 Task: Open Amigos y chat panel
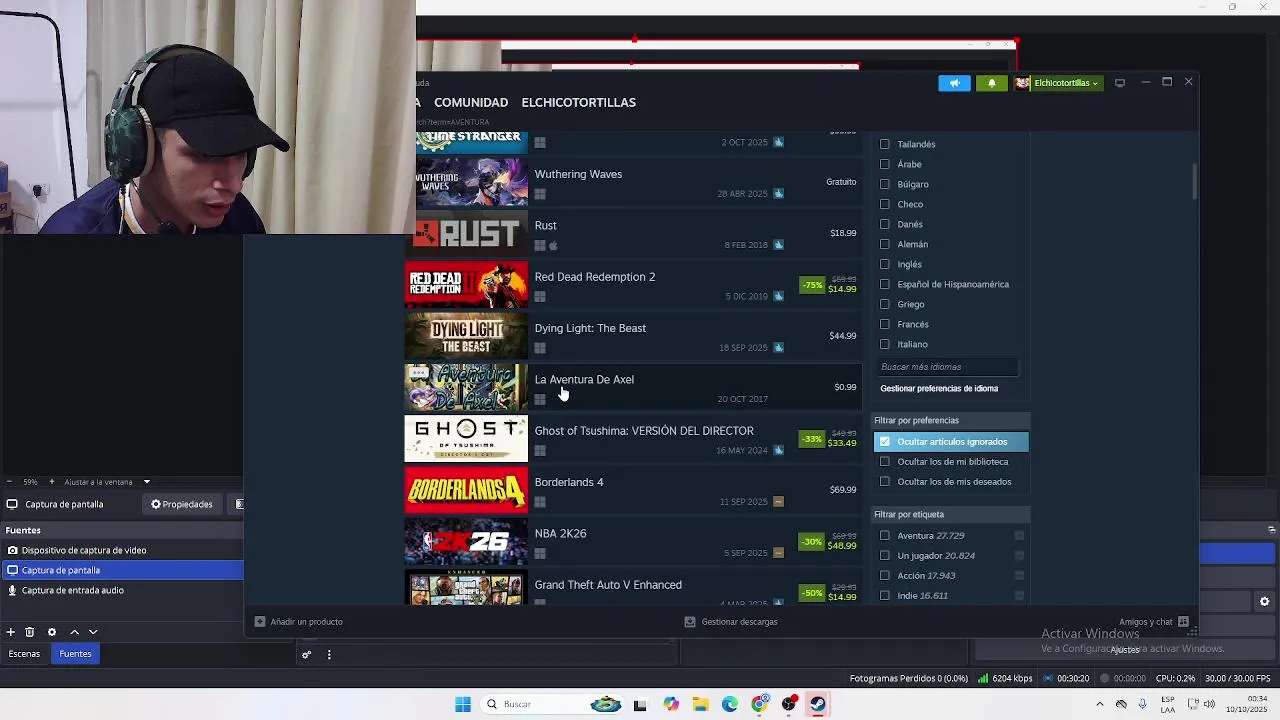pos(1153,622)
